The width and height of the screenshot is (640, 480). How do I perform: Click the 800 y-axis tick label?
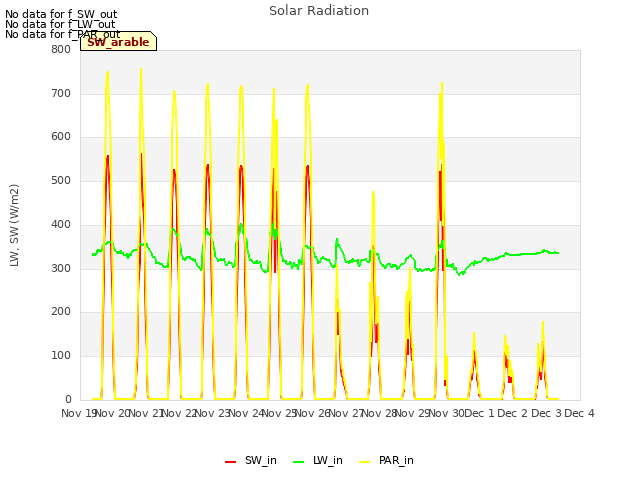pyautogui.click(x=61, y=49)
